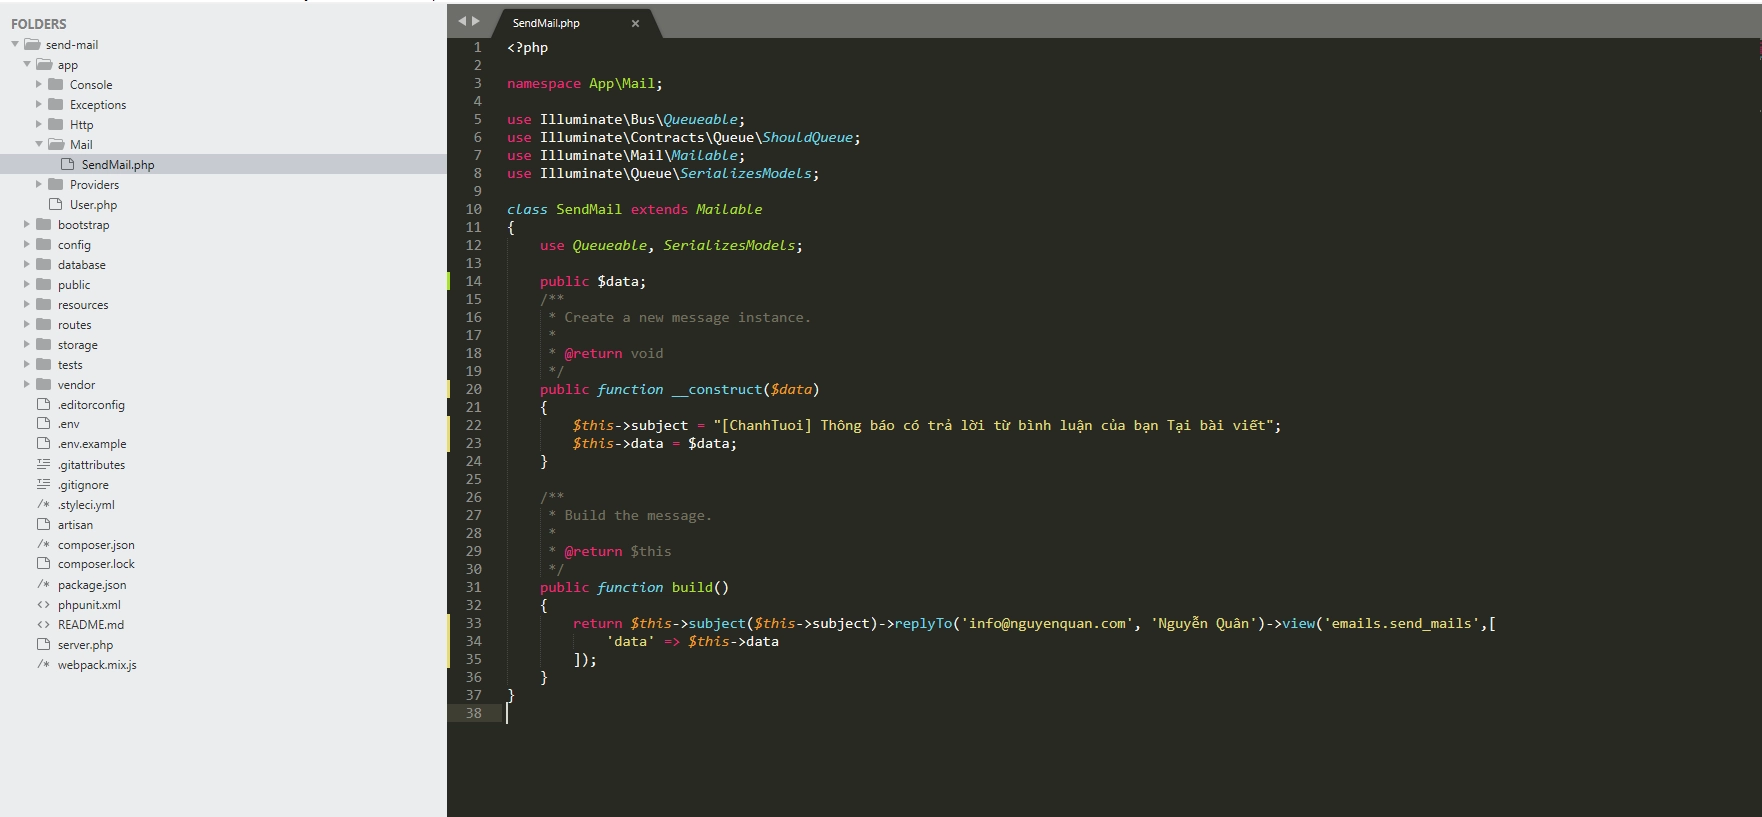Open User.php from the sidebar
This screenshot has width=1762, height=817.
coord(93,205)
